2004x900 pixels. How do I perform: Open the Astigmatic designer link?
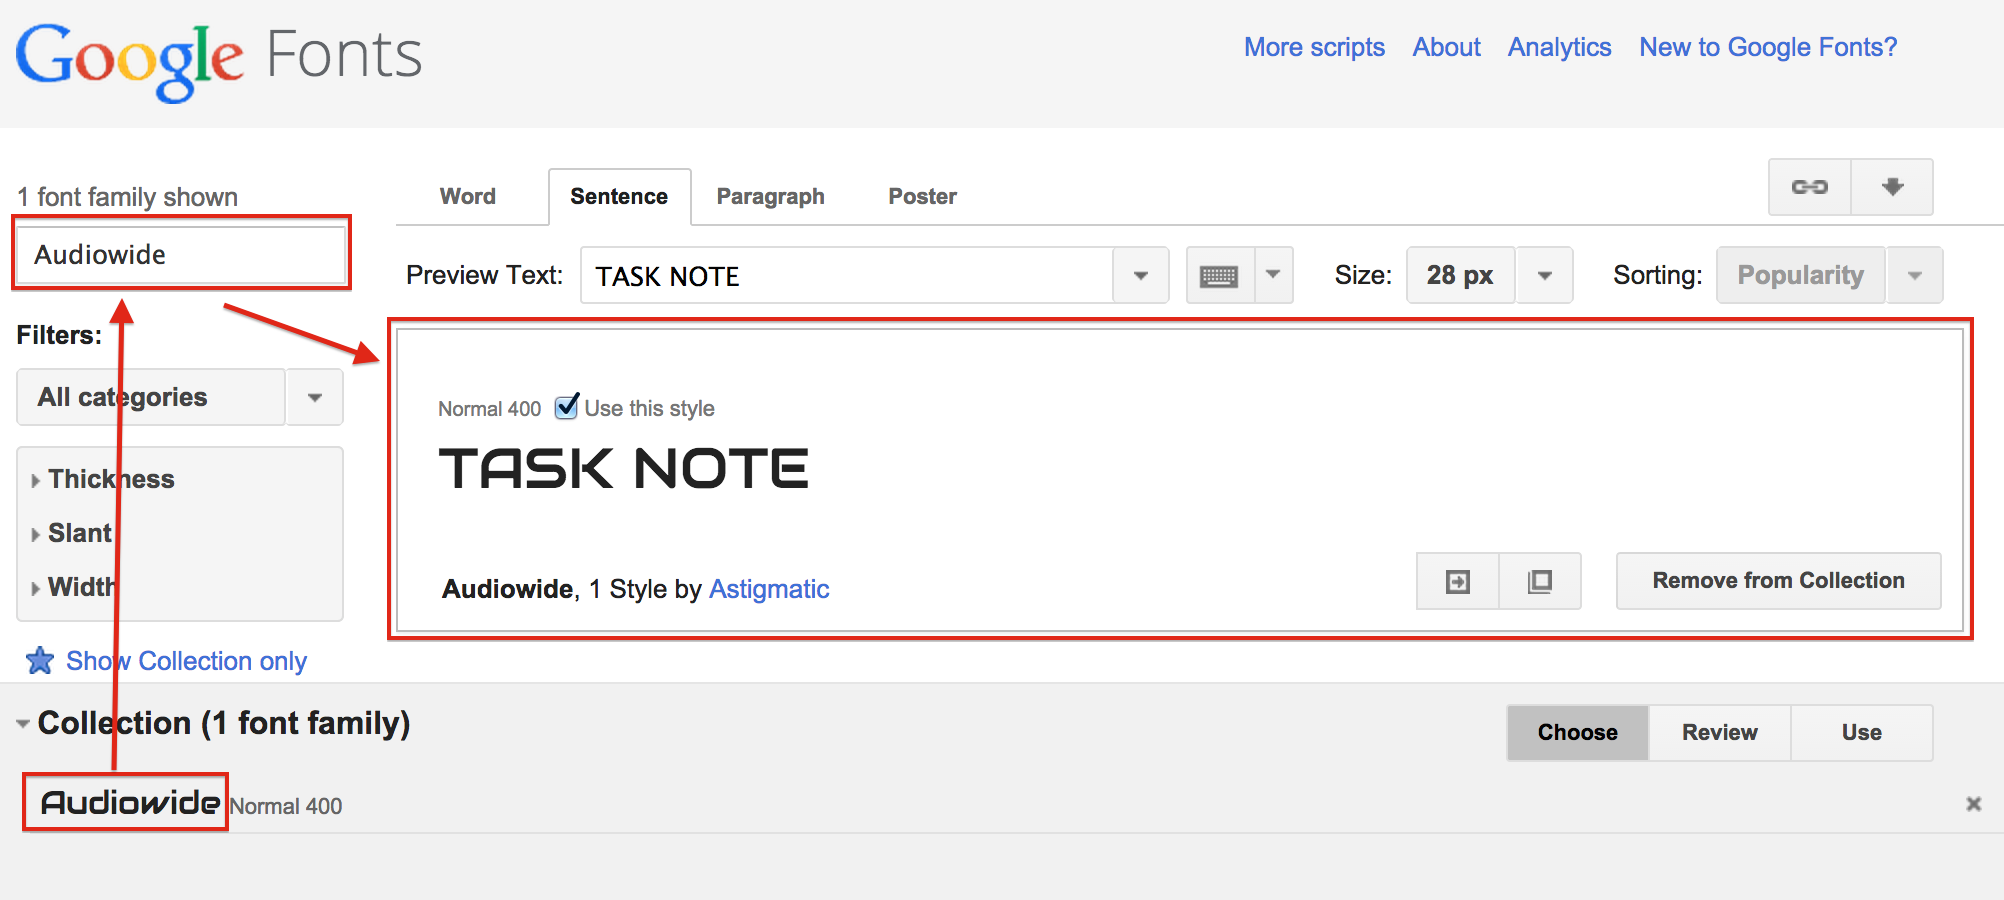(x=769, y=589)
